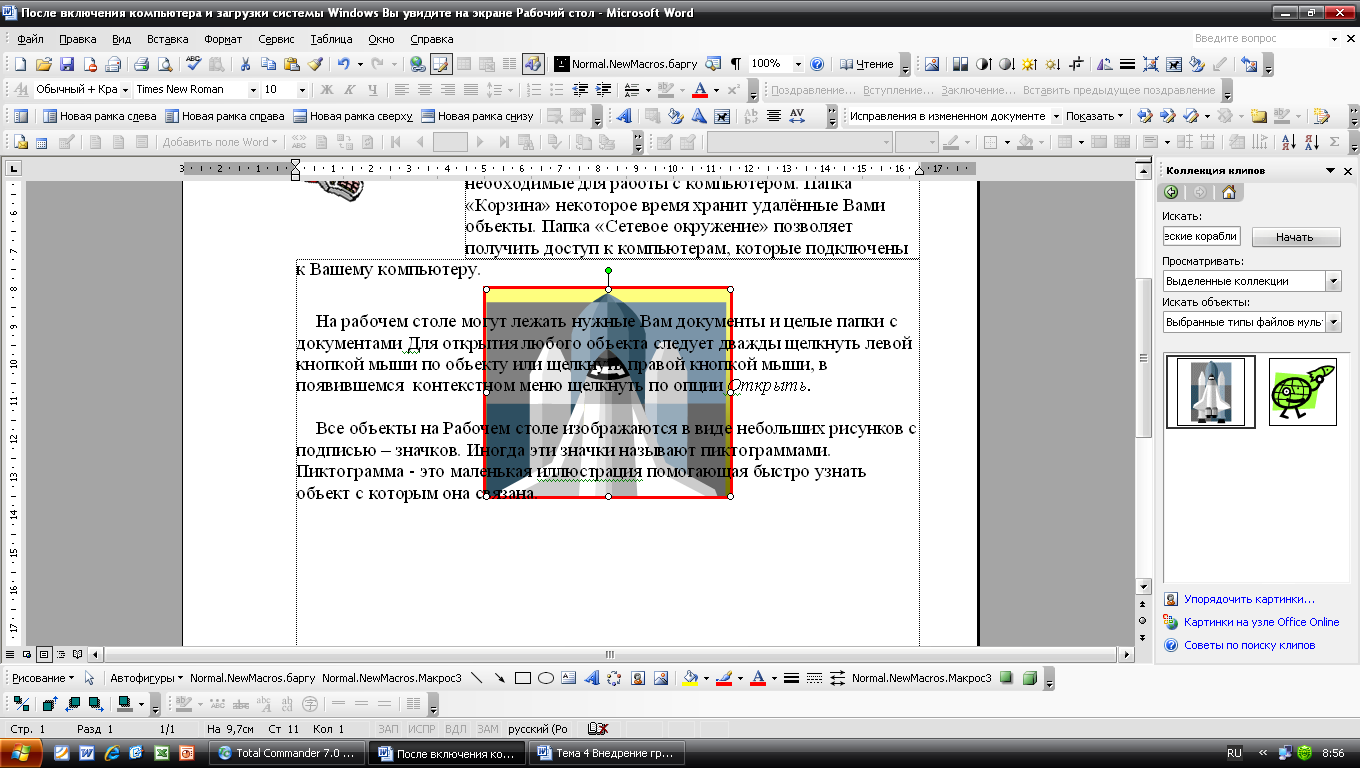Toggle the paragraph marks ¶ display
This screenshot has height=768, width=1360.
(736, 64)
